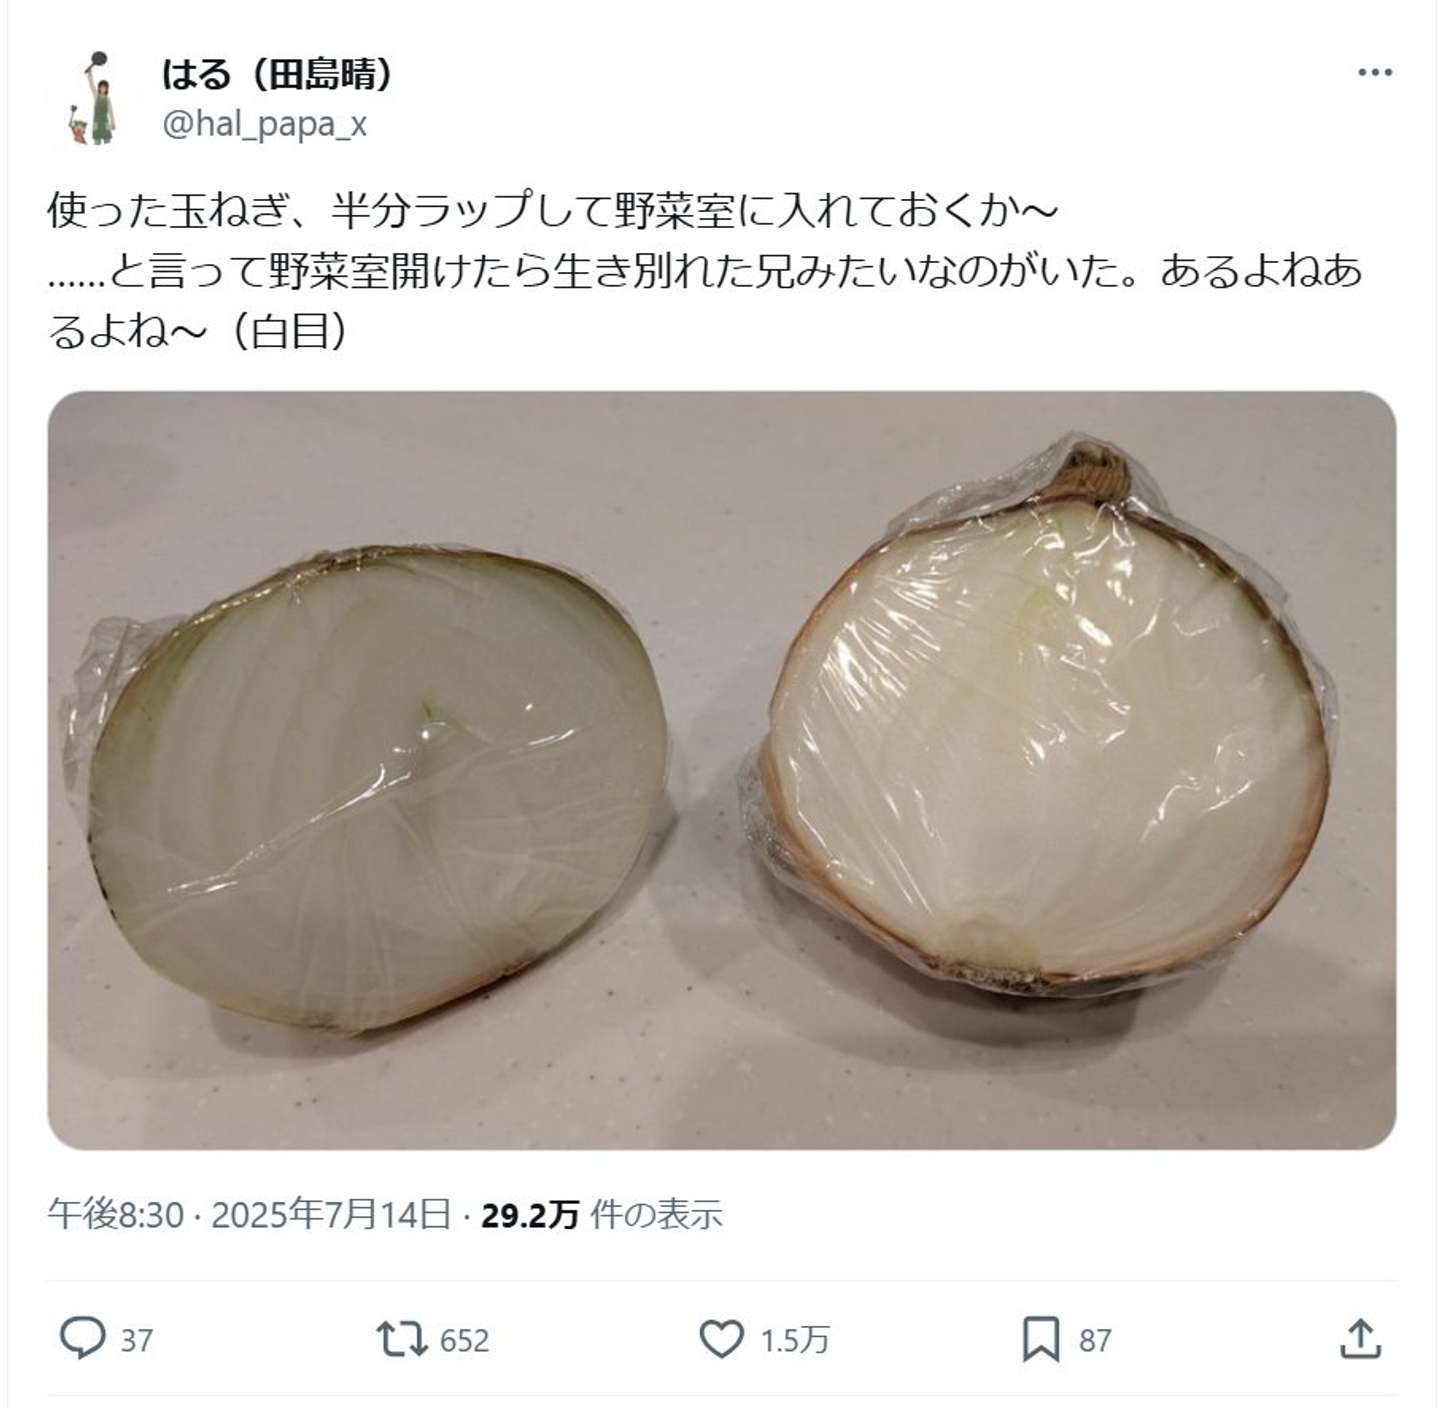The width and height of the screenshot is (1440, 1408).
Task: Open the reply speech bubble icon
Action: click(x=82, y=1339)
